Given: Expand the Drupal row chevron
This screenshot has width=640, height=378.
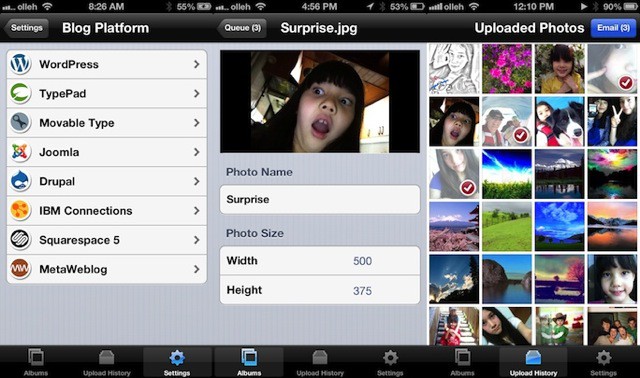Looking at the screenshot, I should tap(197, 181).
